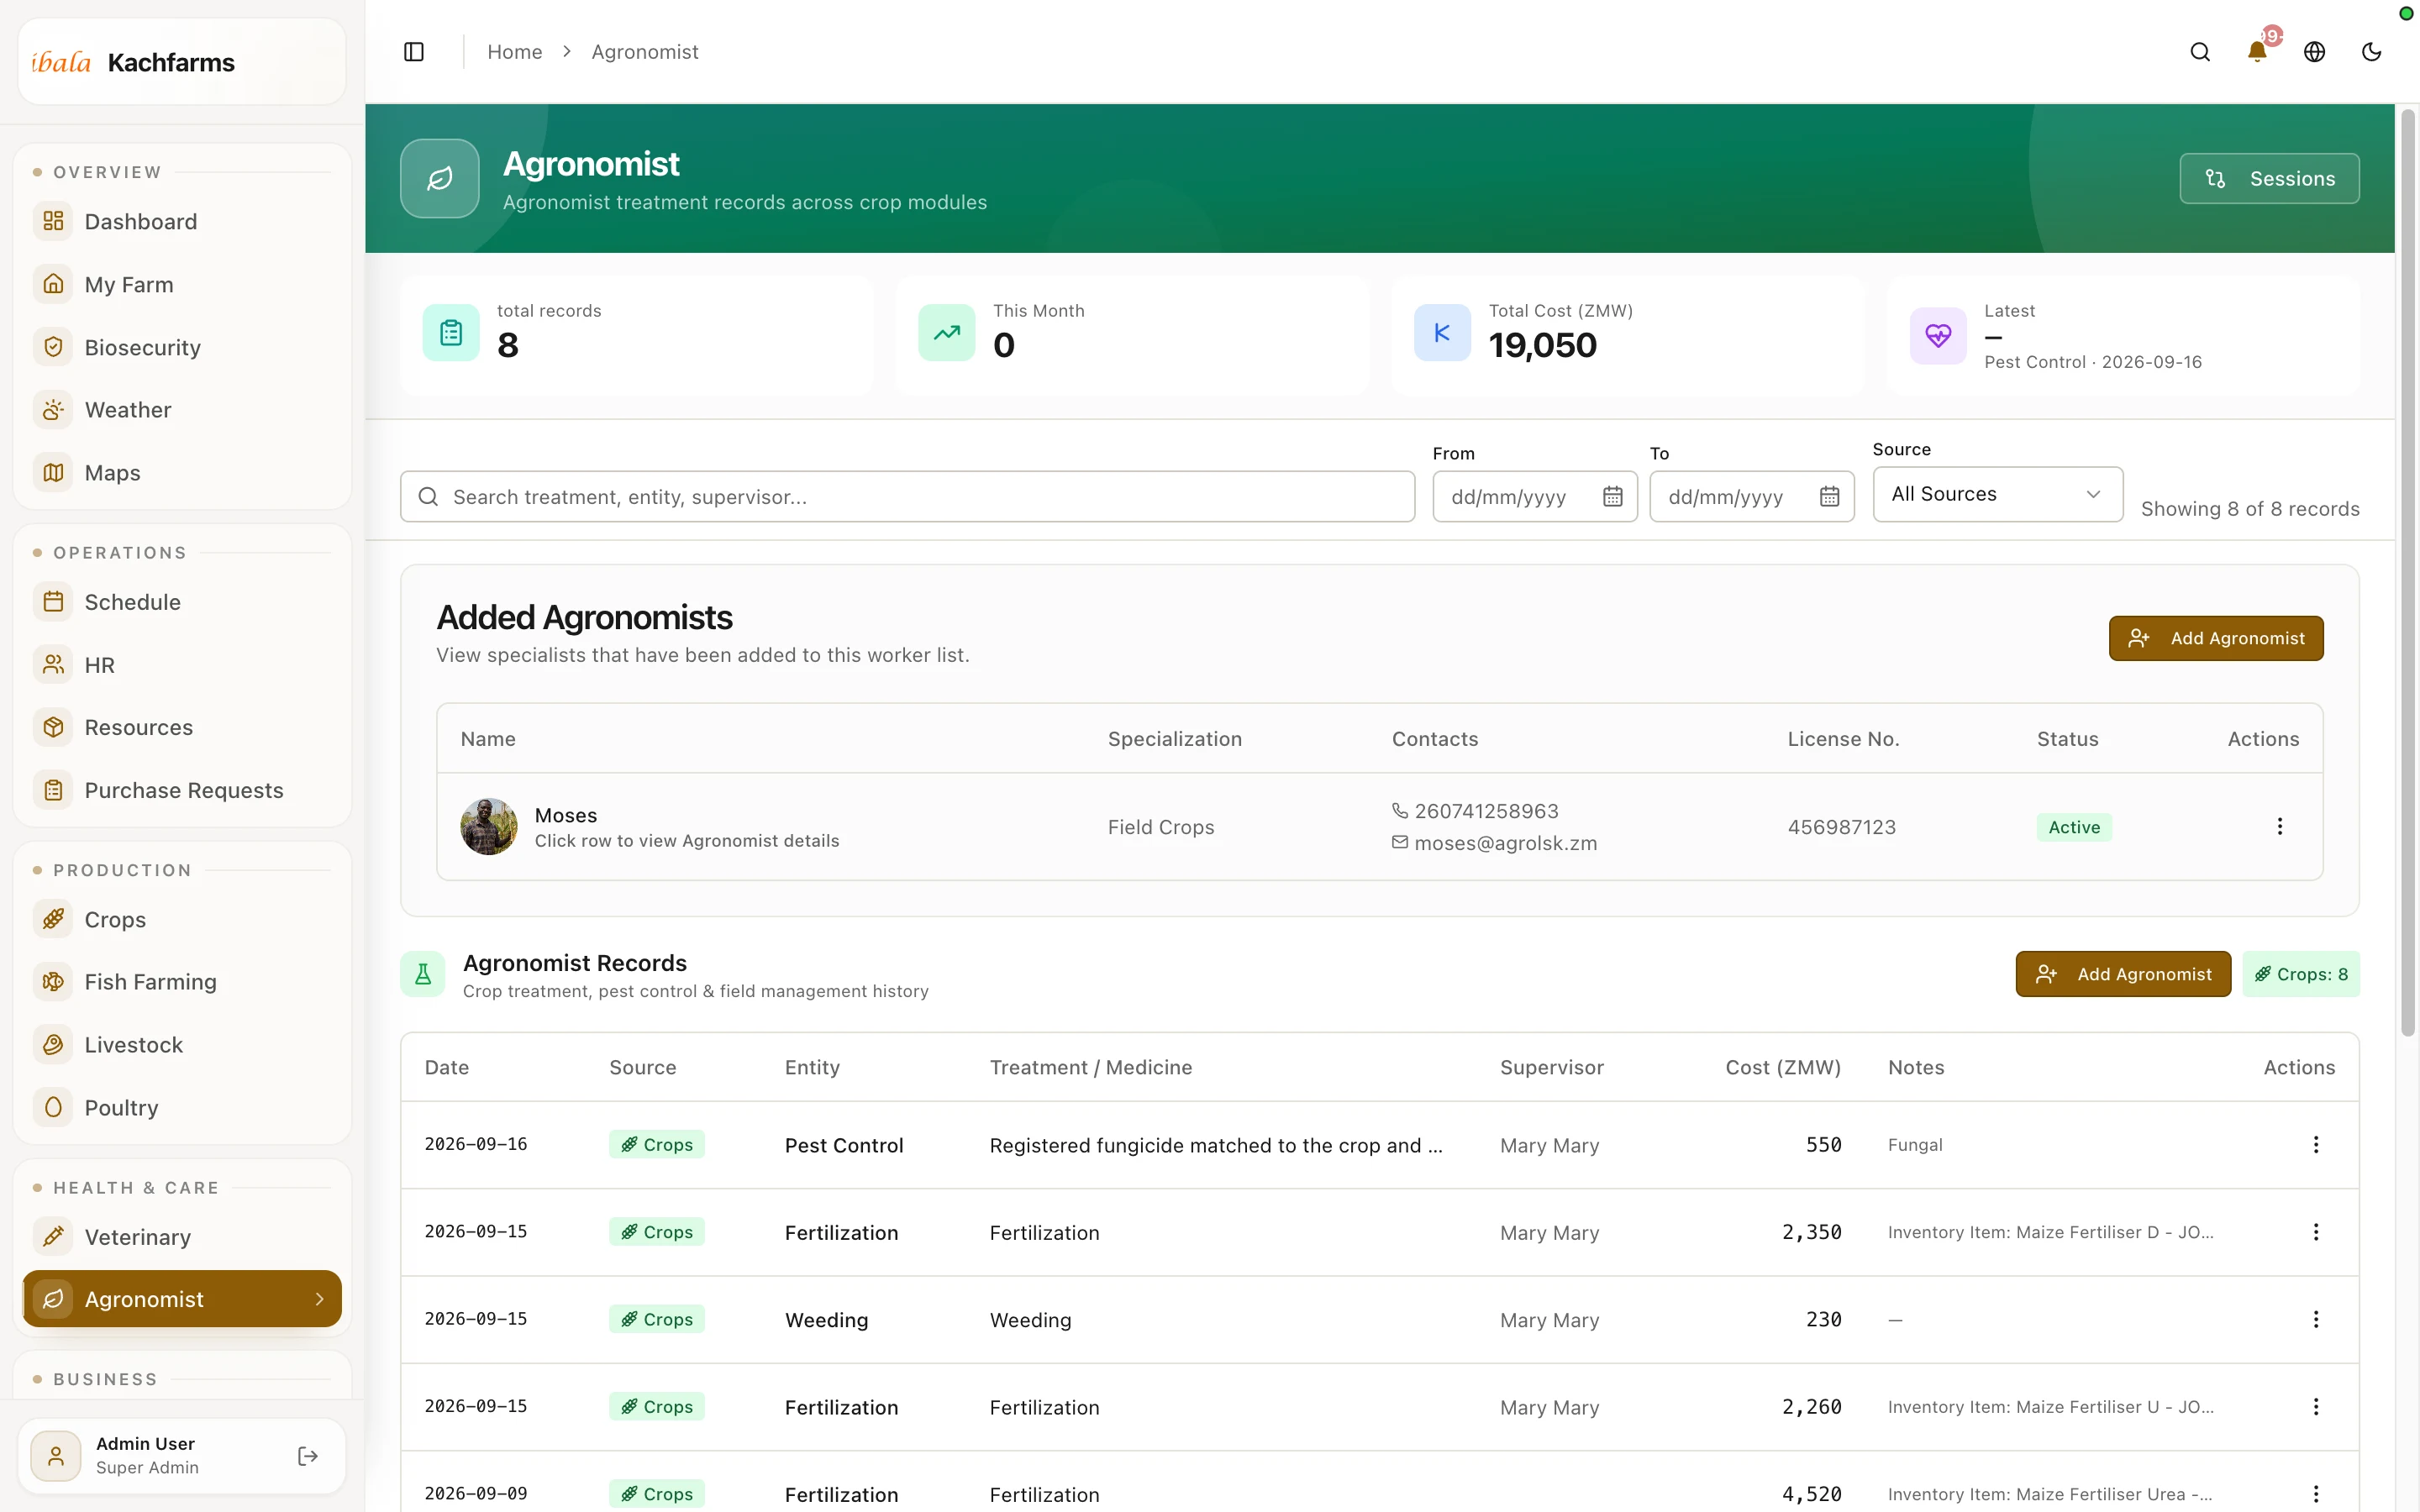
Task: Open the All Sources dropdown
Action: pyautogui.click(x=1997, y=494)
